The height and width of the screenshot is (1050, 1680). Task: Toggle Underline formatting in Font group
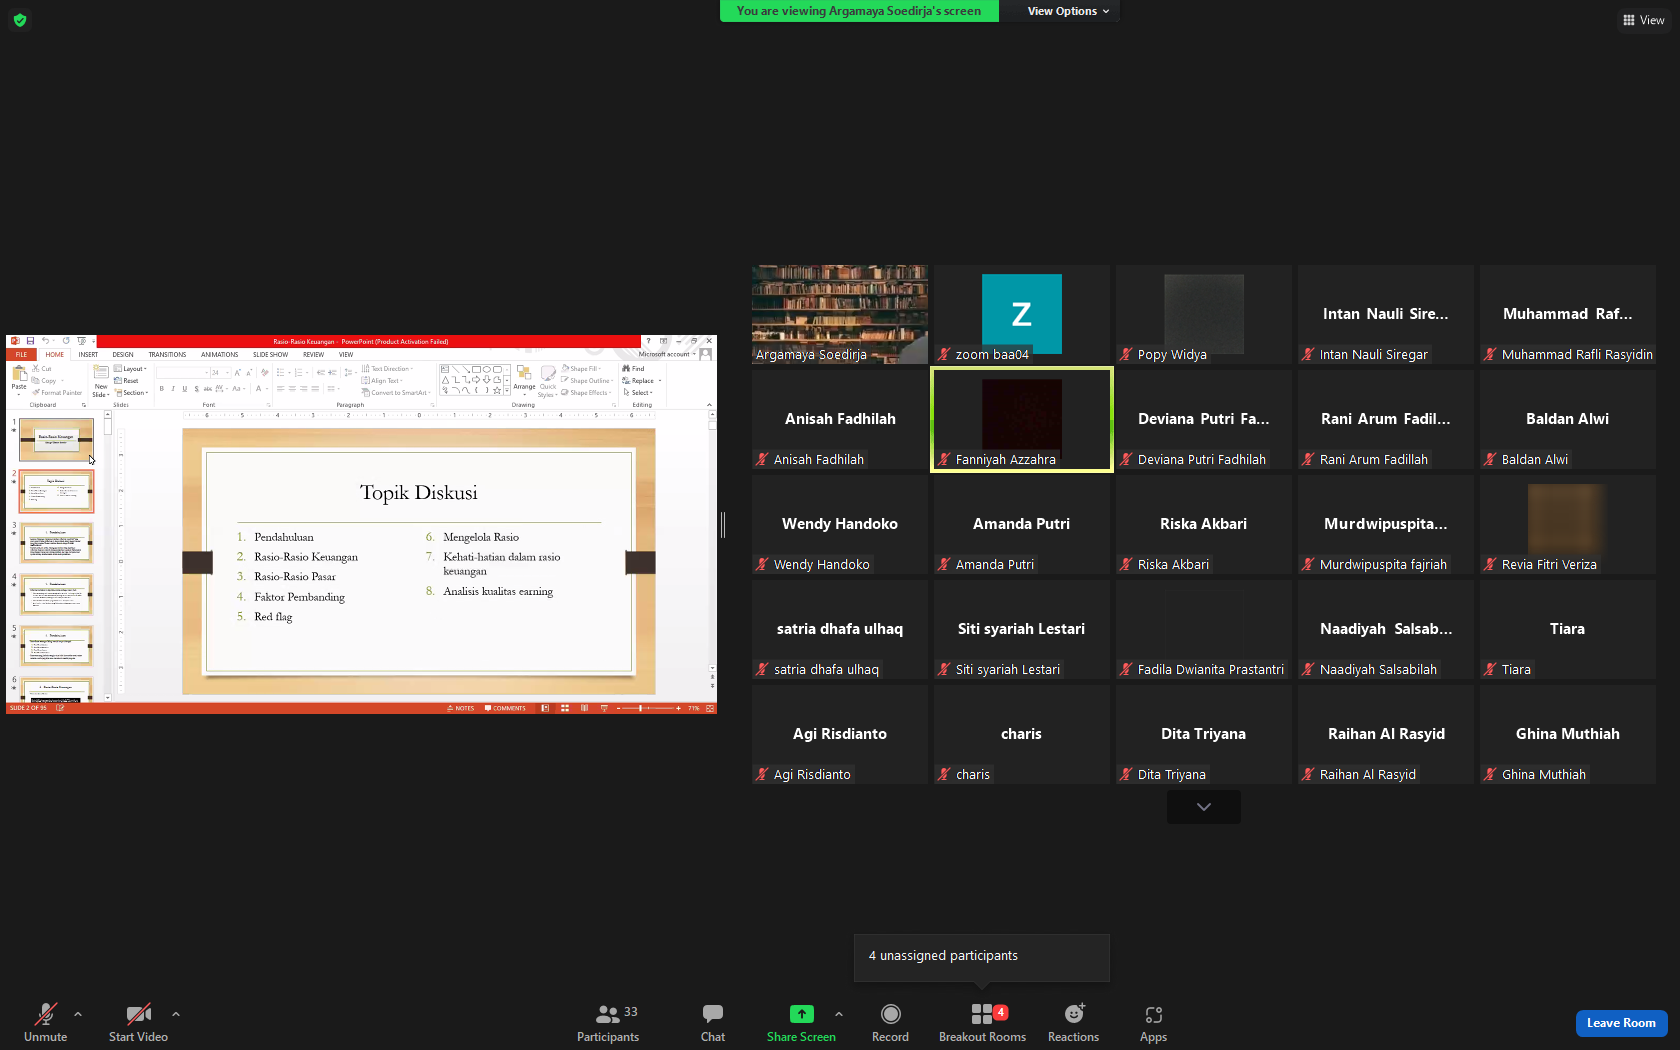click(184, 389)
